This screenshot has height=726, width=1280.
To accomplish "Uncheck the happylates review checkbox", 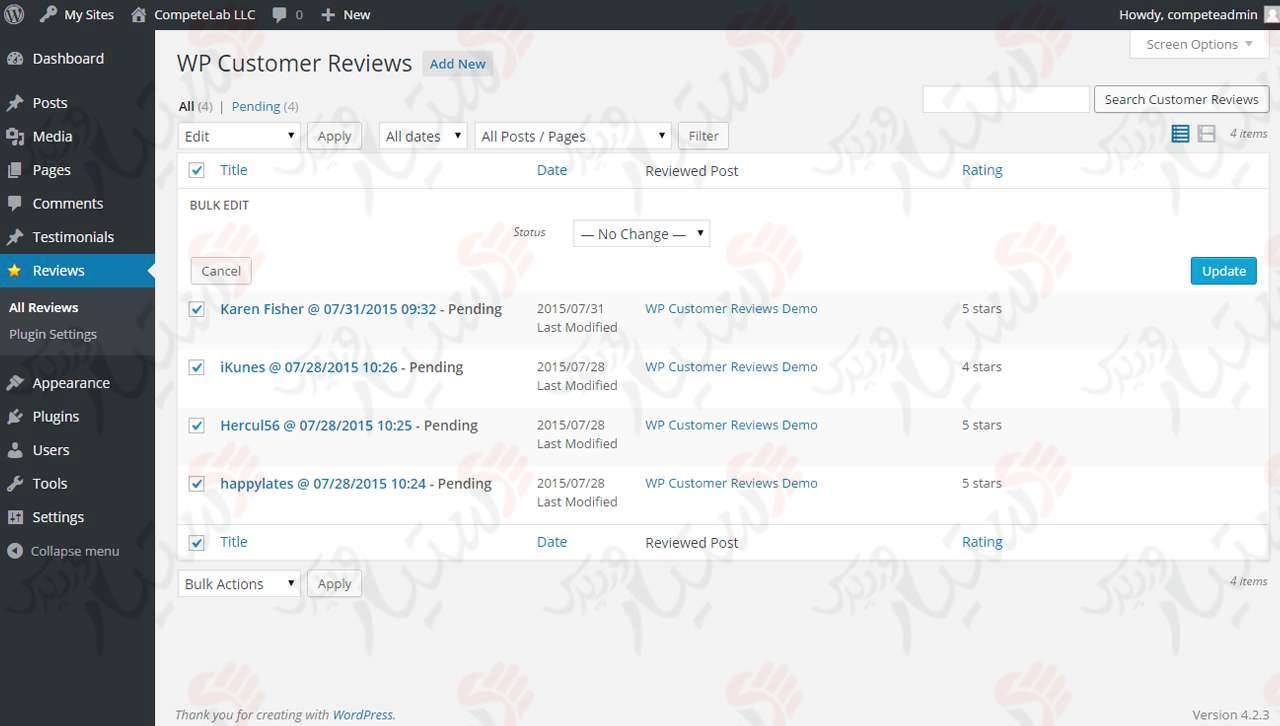I will (196, 484).
